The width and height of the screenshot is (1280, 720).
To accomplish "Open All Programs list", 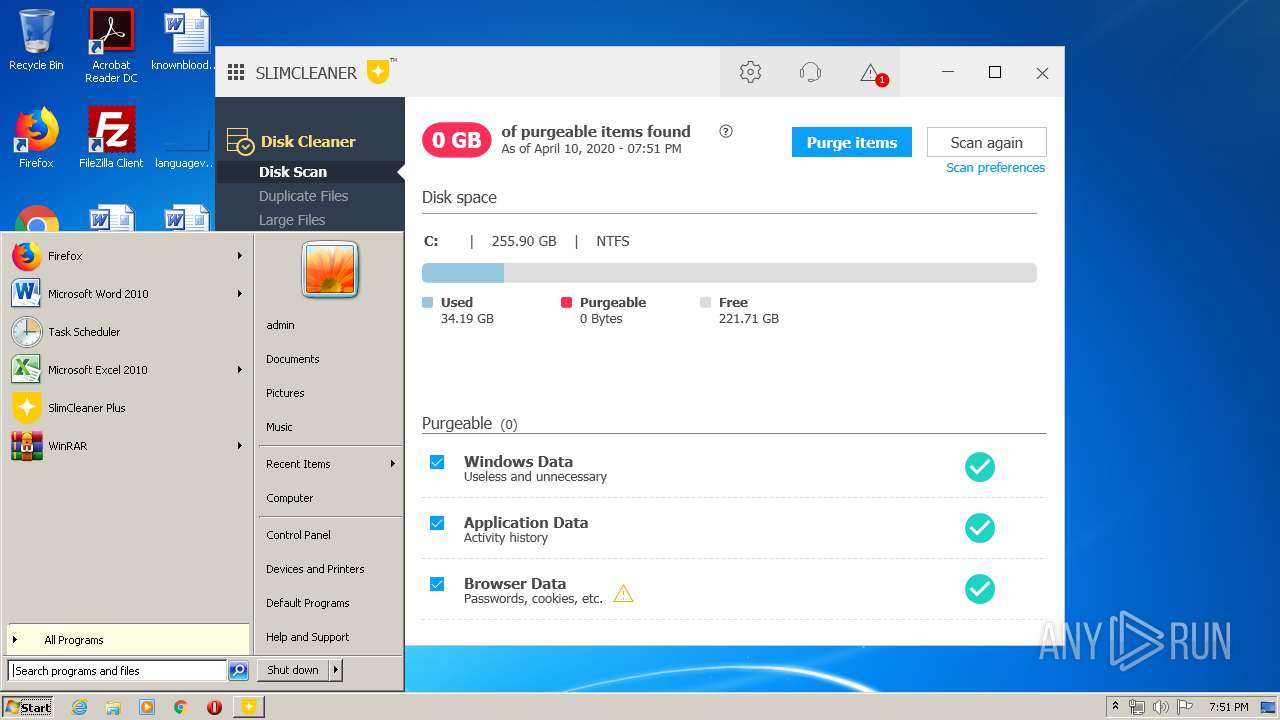I will pos(128,640).
